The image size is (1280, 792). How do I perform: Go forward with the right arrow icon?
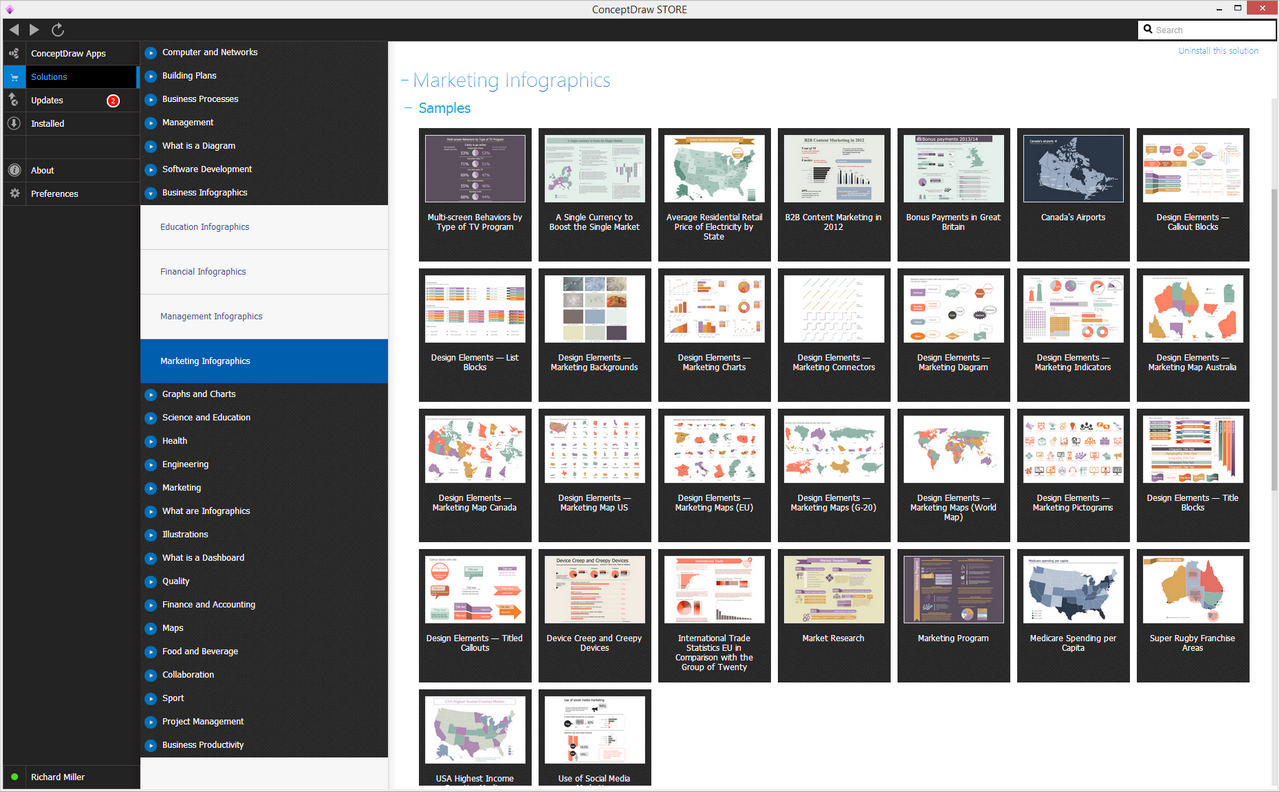(x=35, y=30)
